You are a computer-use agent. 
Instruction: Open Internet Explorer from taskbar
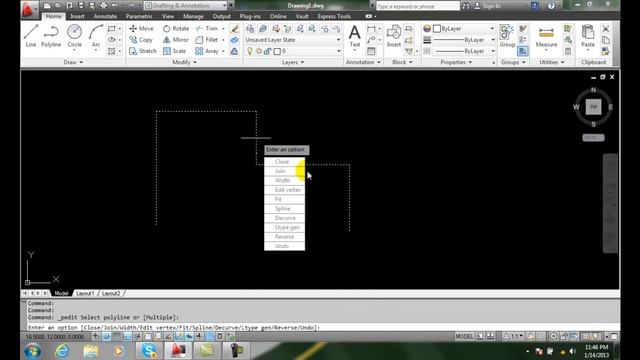62,351
